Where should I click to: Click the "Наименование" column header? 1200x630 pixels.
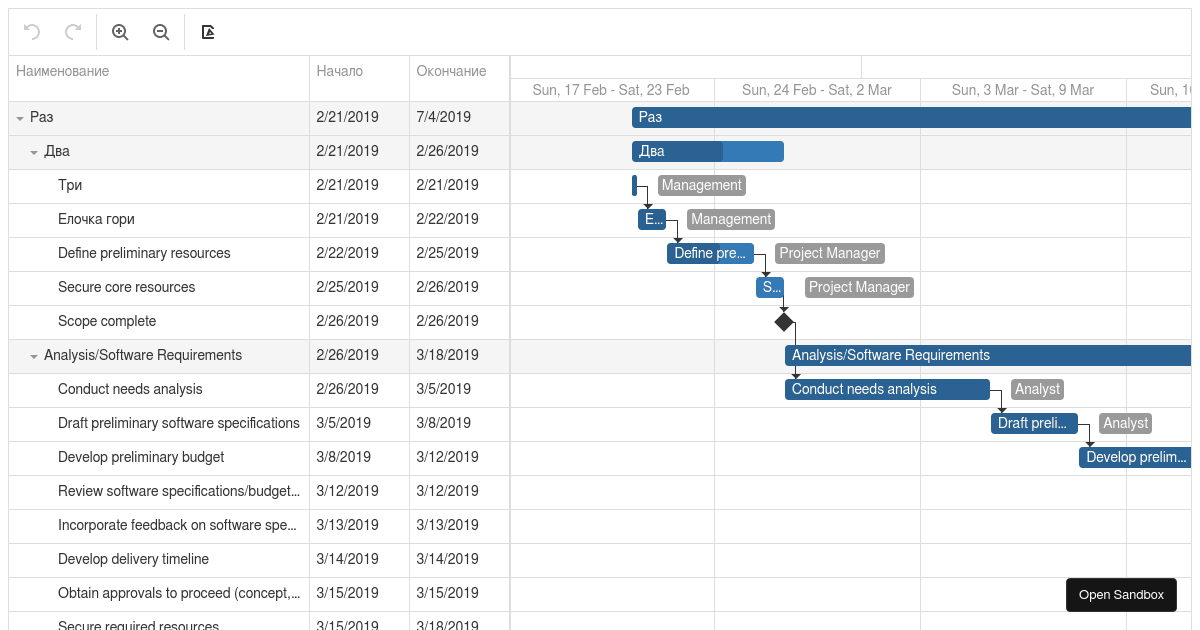coord(63,71)
